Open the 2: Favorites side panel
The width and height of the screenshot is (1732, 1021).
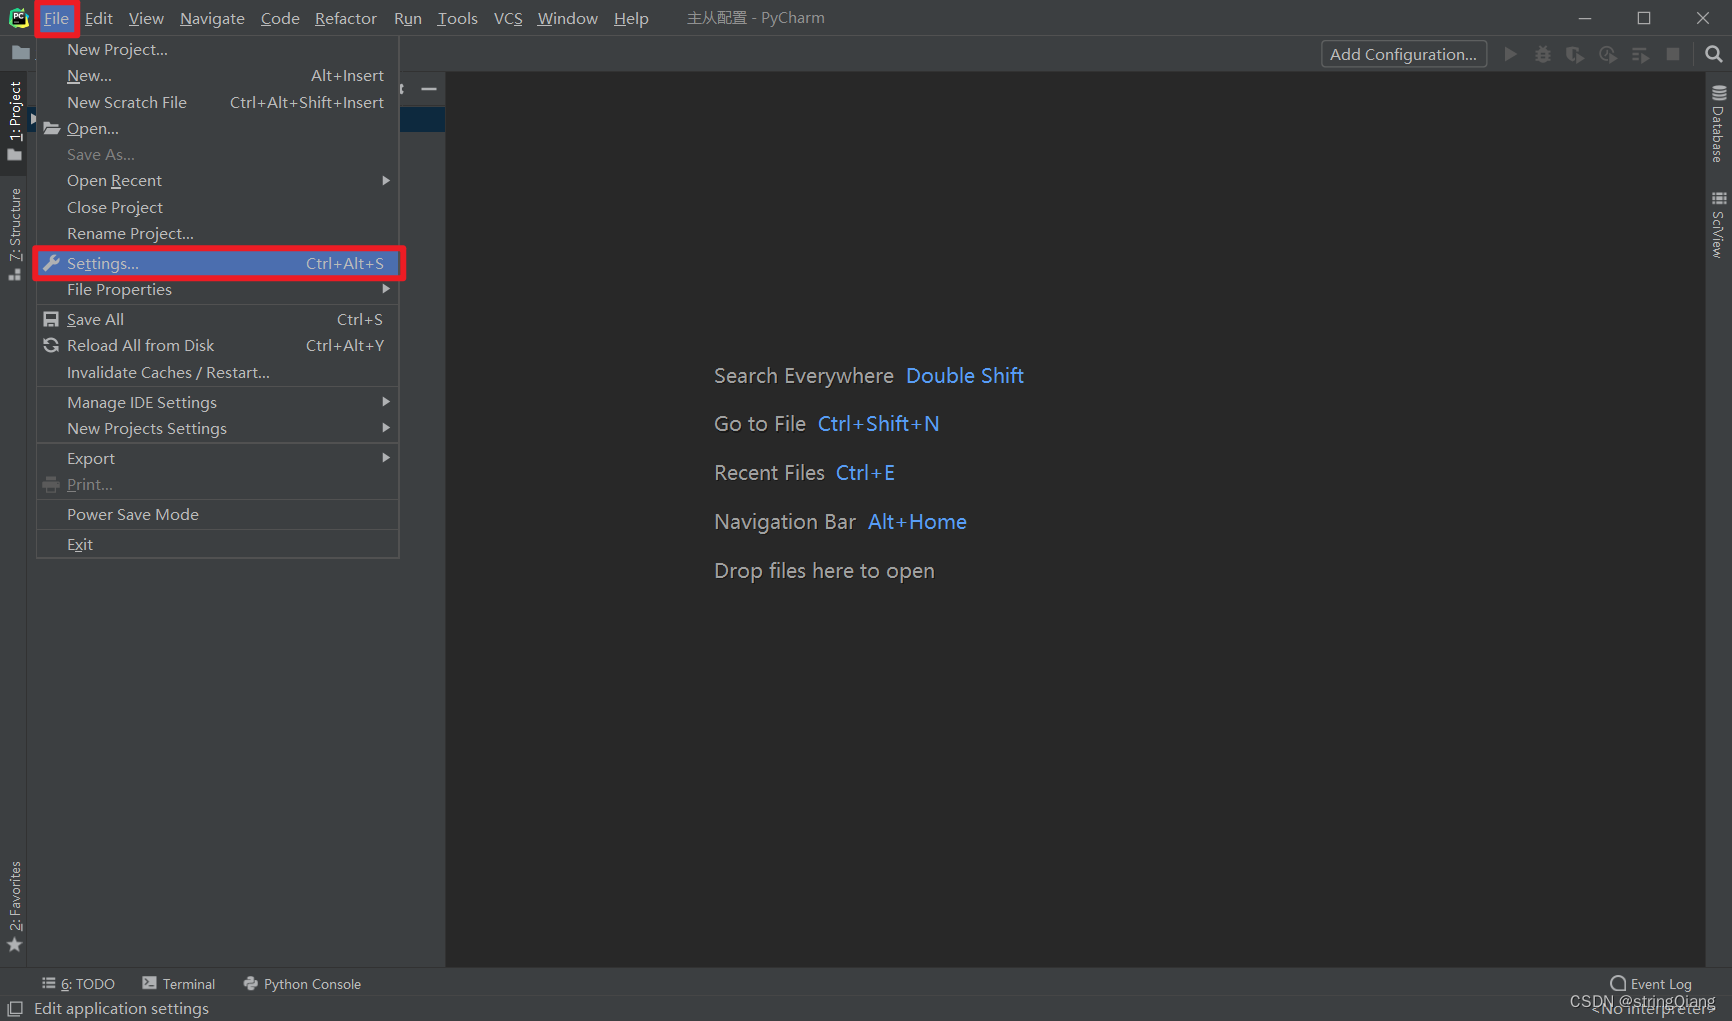click(x=14, y=906)
